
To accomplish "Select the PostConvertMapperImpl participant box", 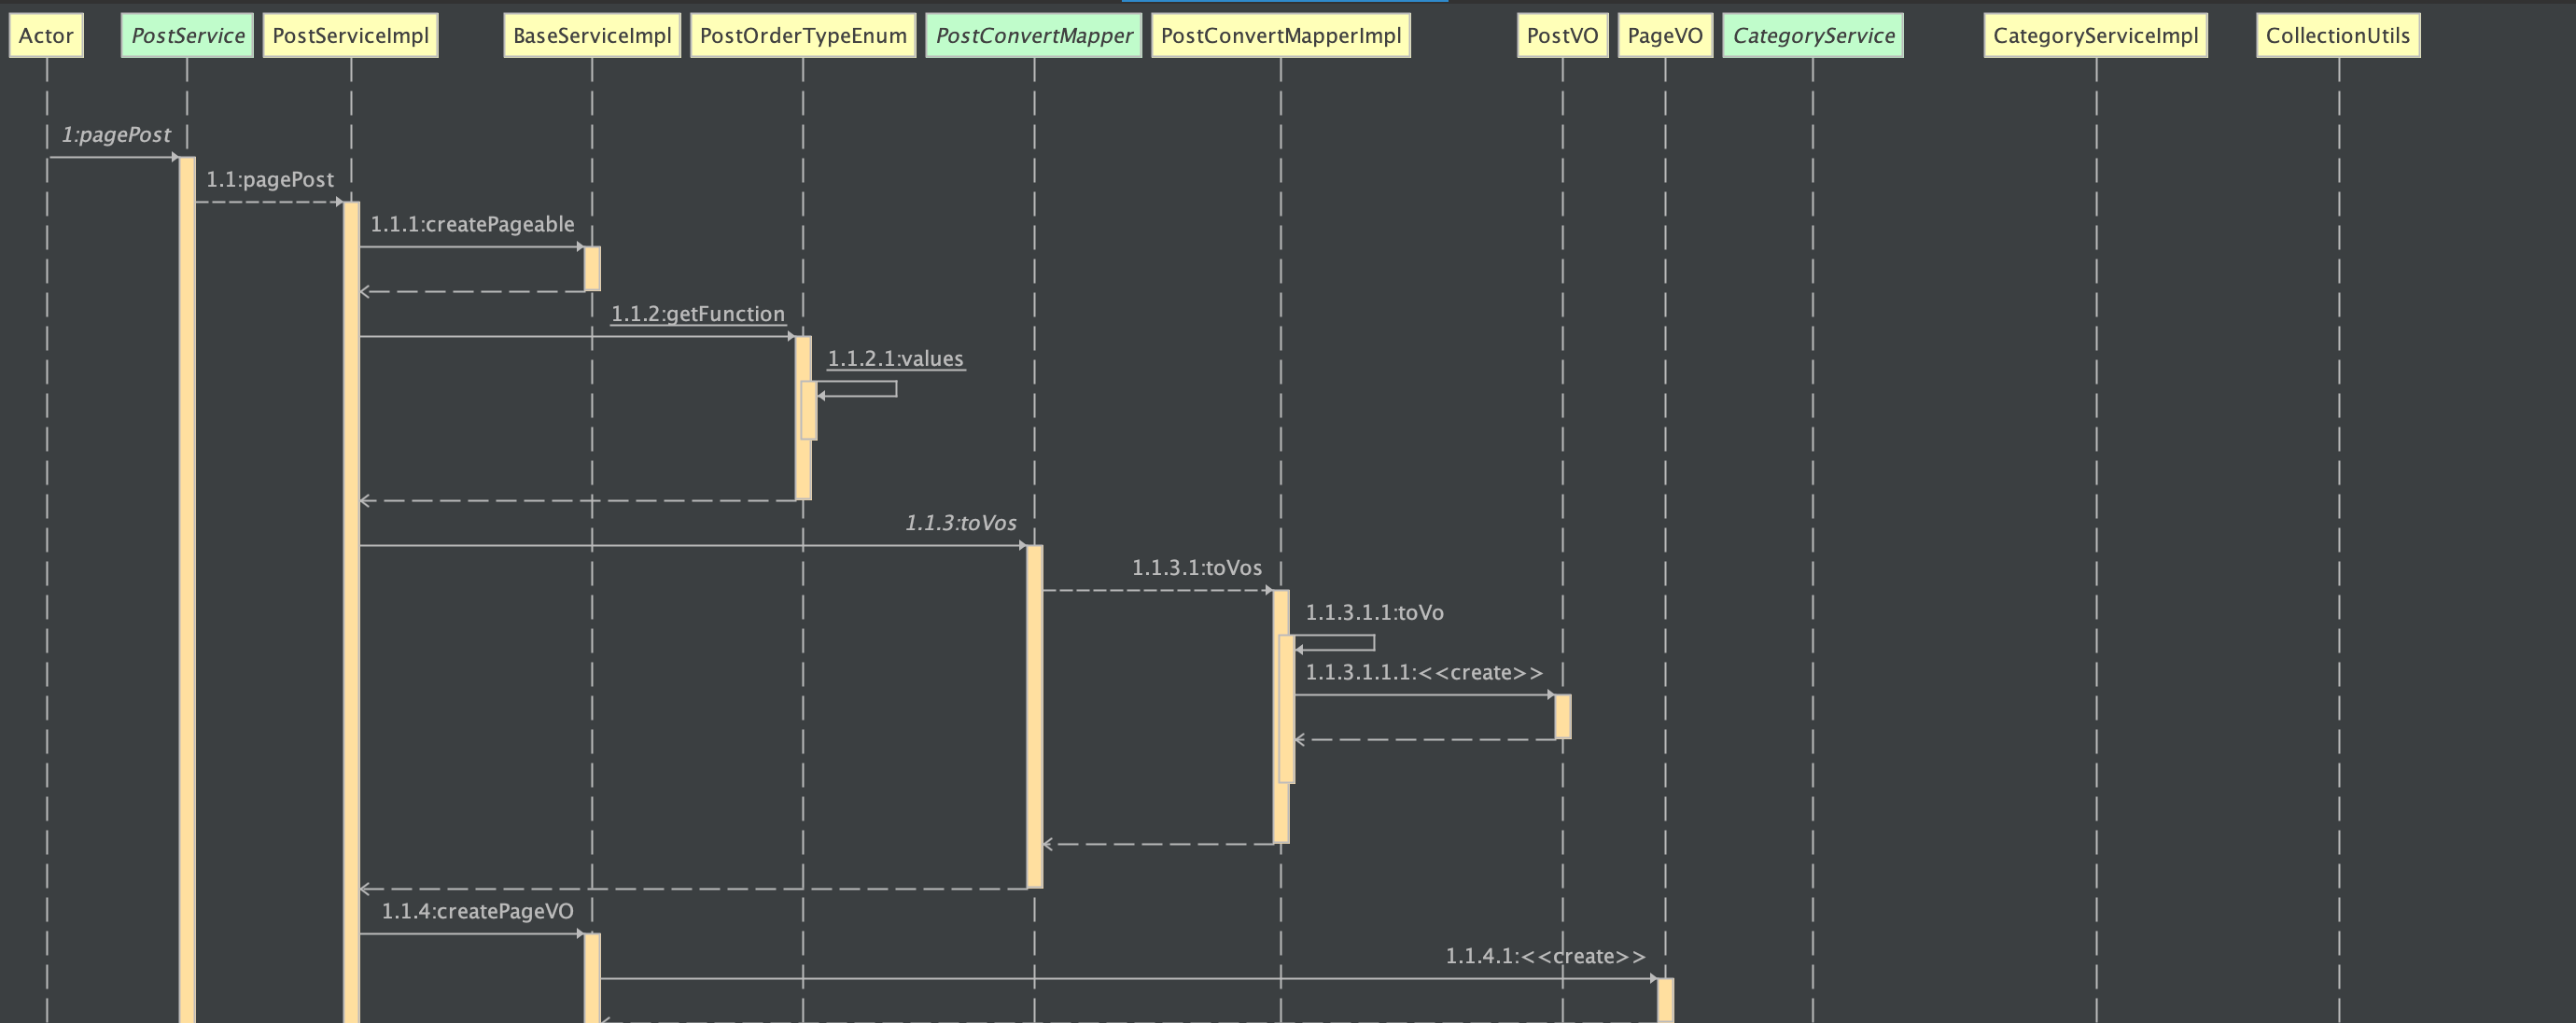I will point(1281,36).
